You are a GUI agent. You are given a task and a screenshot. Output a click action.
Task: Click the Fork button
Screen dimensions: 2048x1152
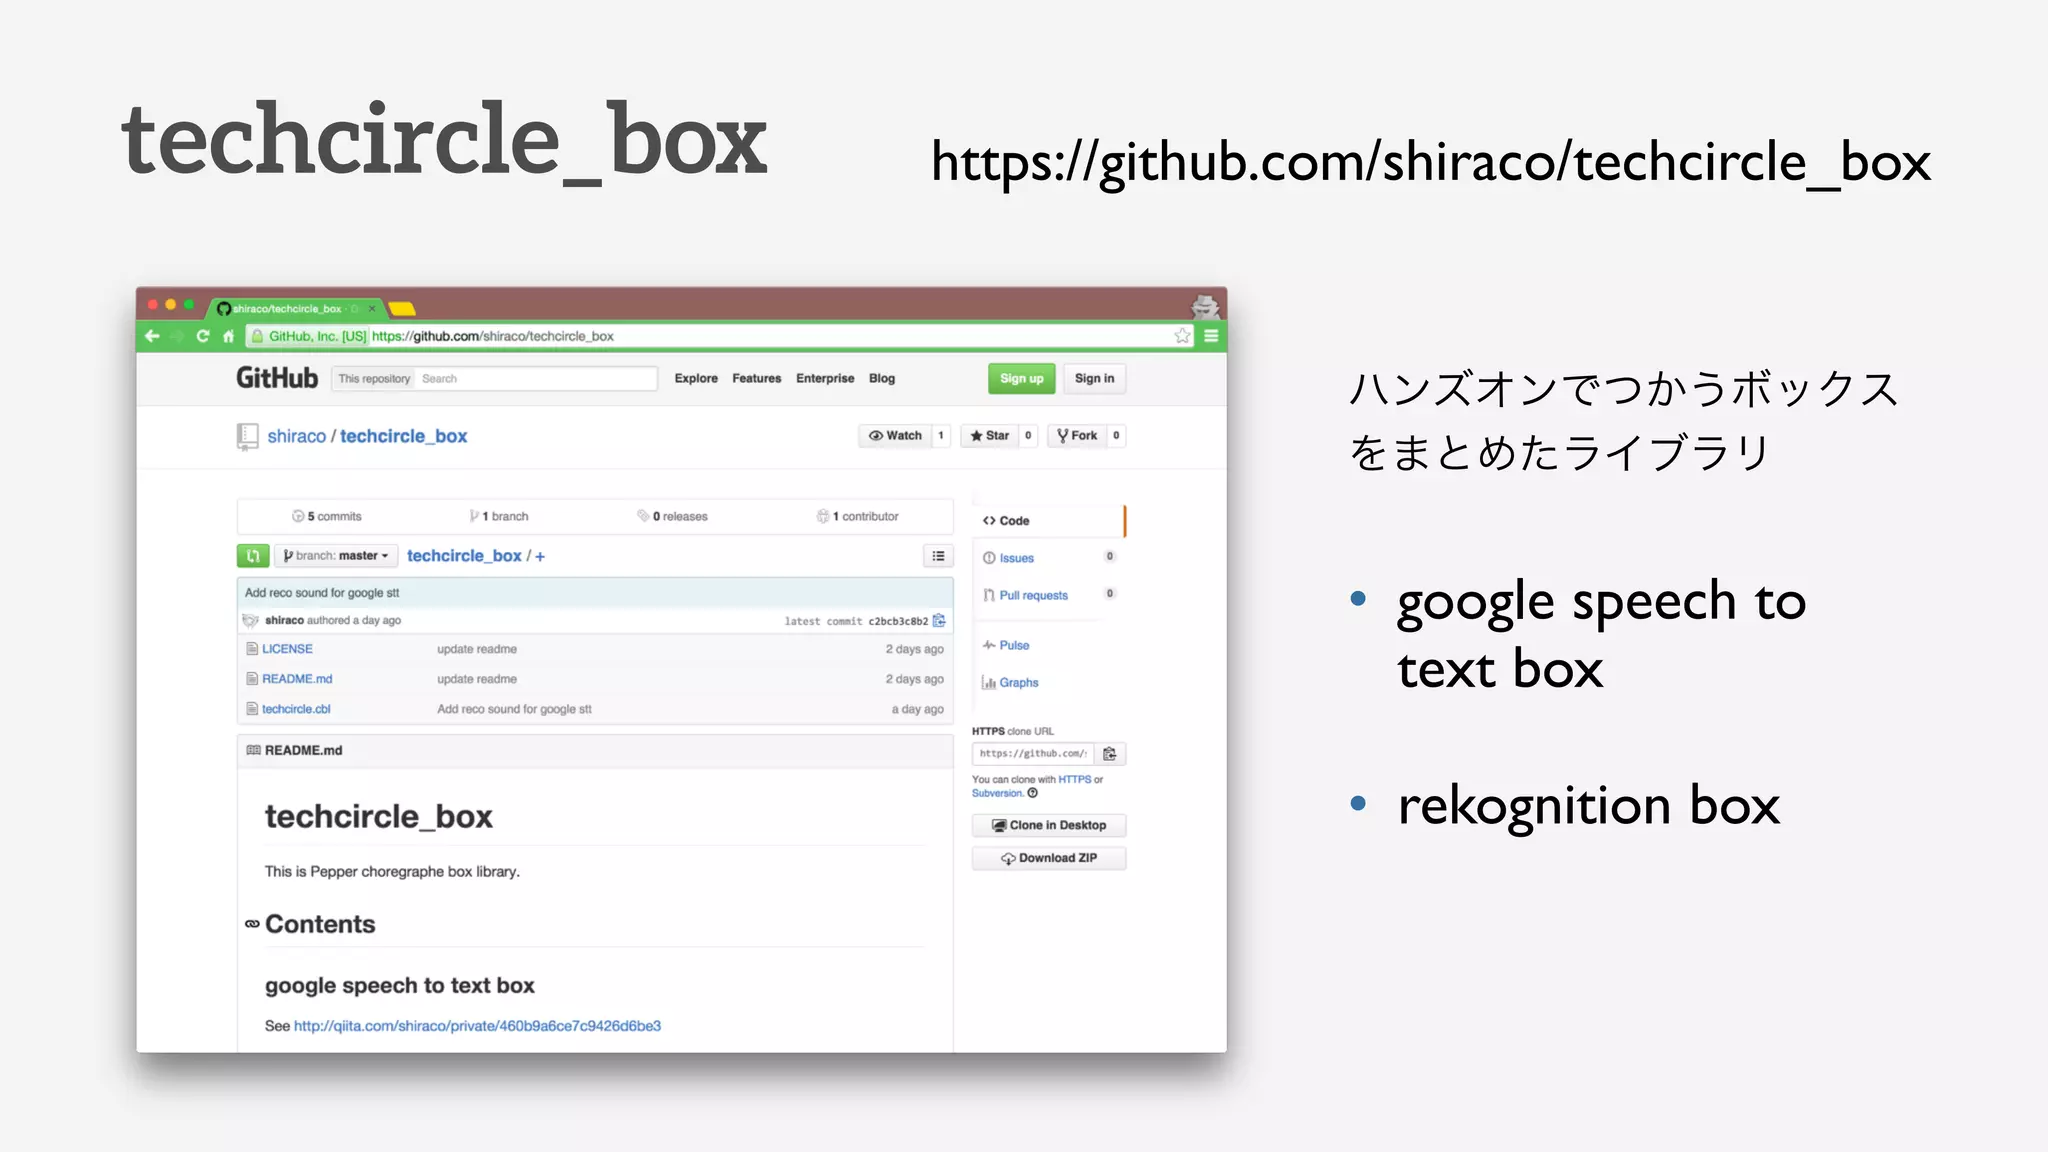click(1077, 435)
